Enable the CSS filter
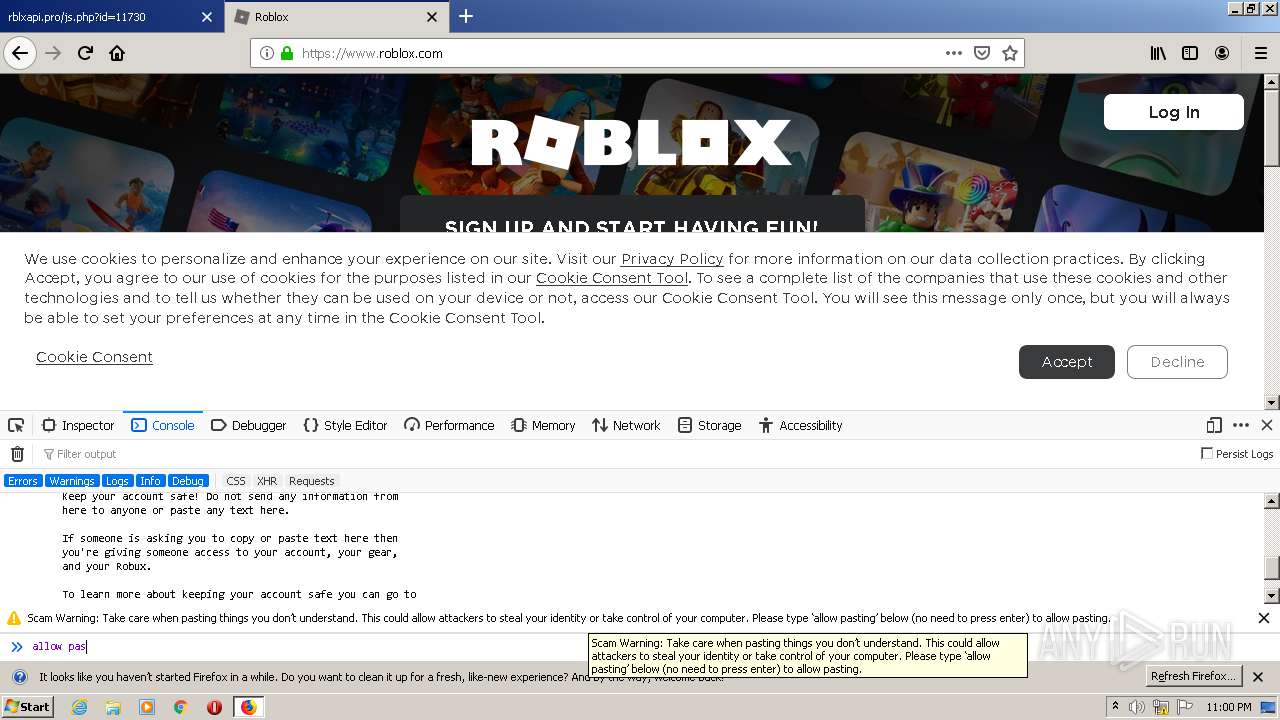The image size is (1280, 720). tap(236, 481)
